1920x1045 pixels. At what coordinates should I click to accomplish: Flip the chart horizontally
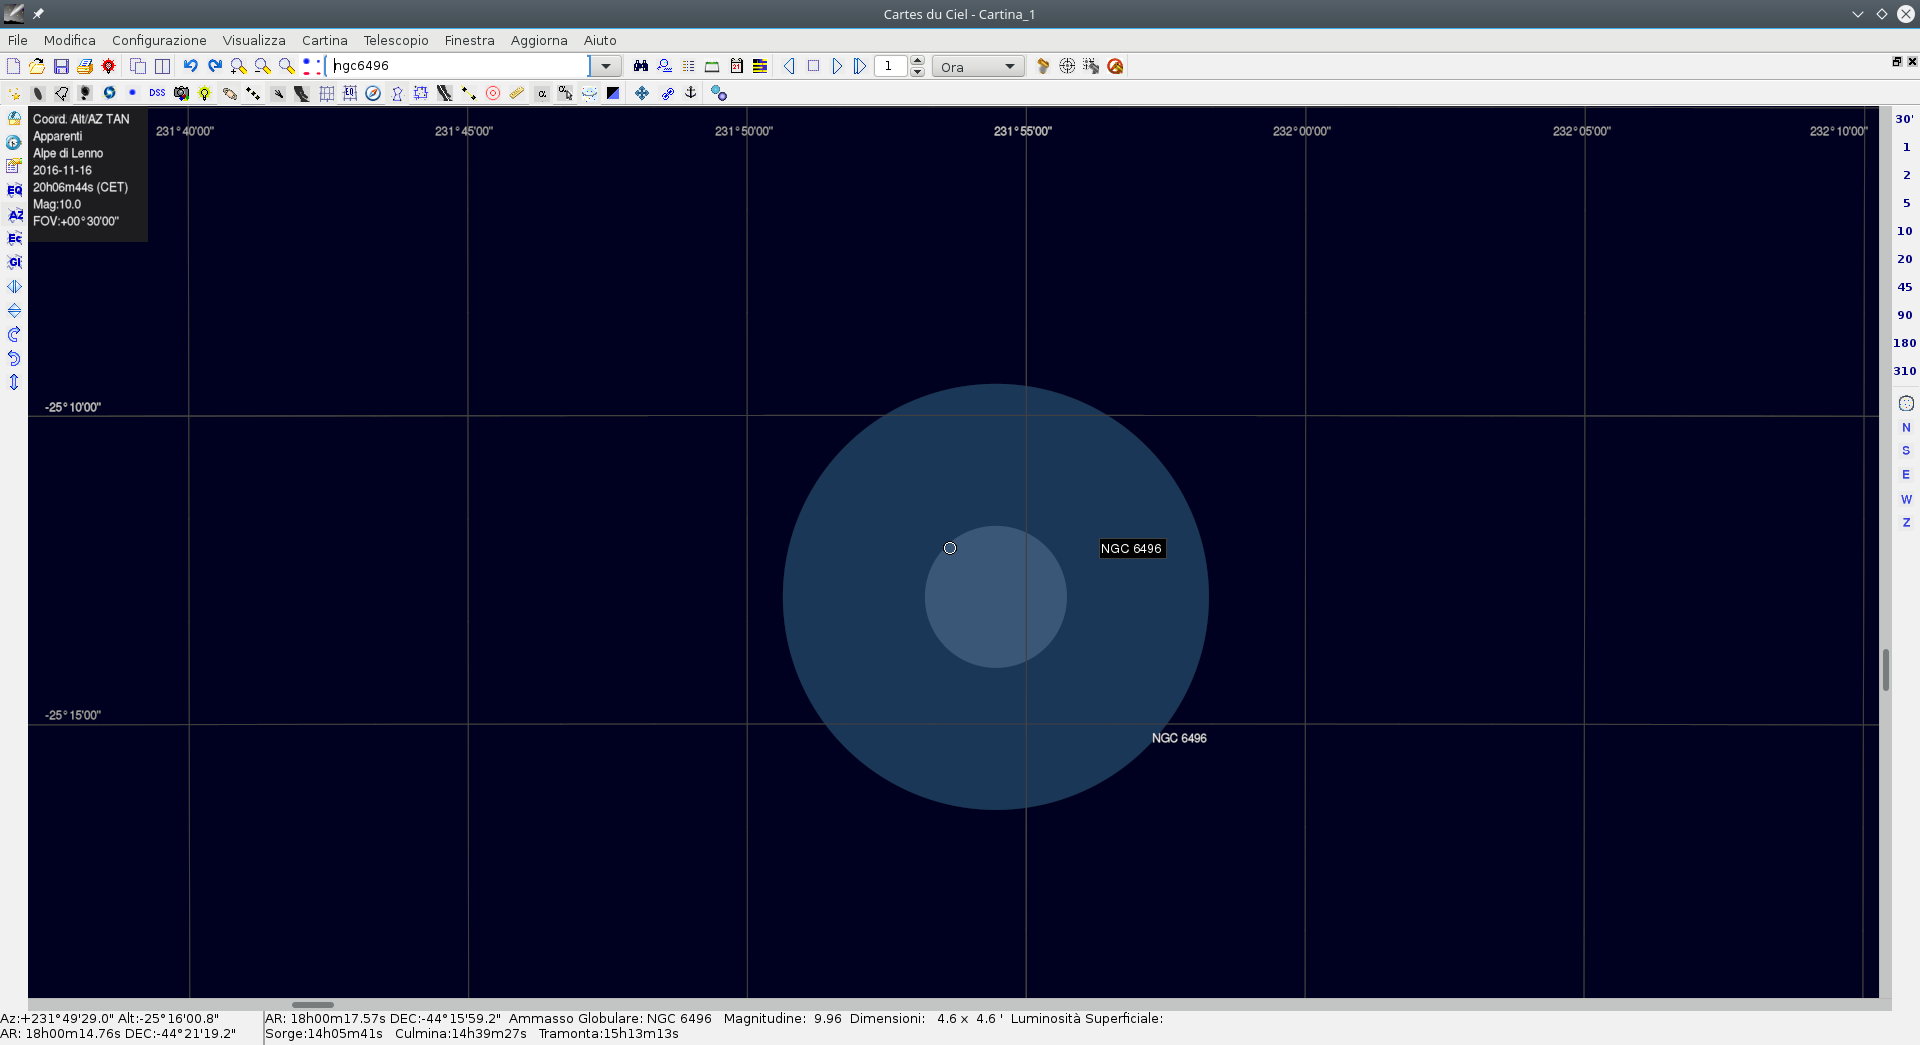14,286
